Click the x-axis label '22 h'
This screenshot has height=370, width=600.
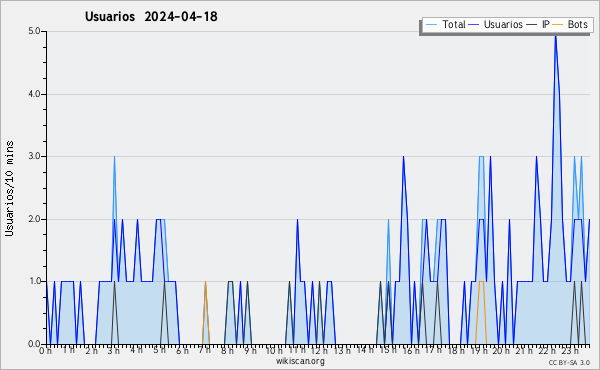pos(547,351)
